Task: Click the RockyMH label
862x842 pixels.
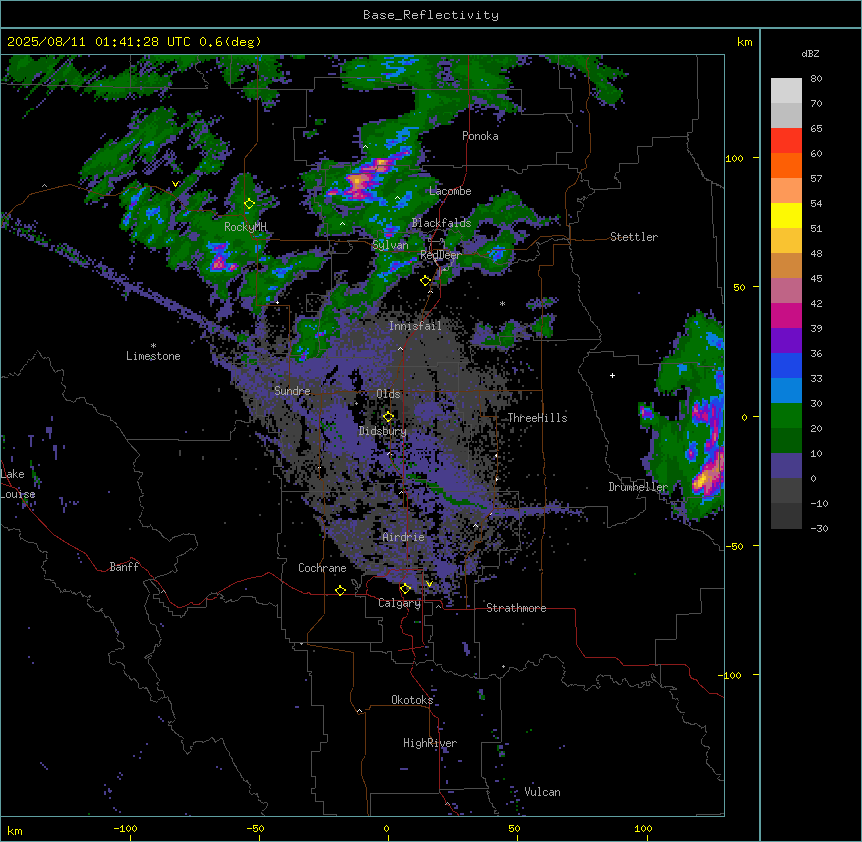Action: 245,227
